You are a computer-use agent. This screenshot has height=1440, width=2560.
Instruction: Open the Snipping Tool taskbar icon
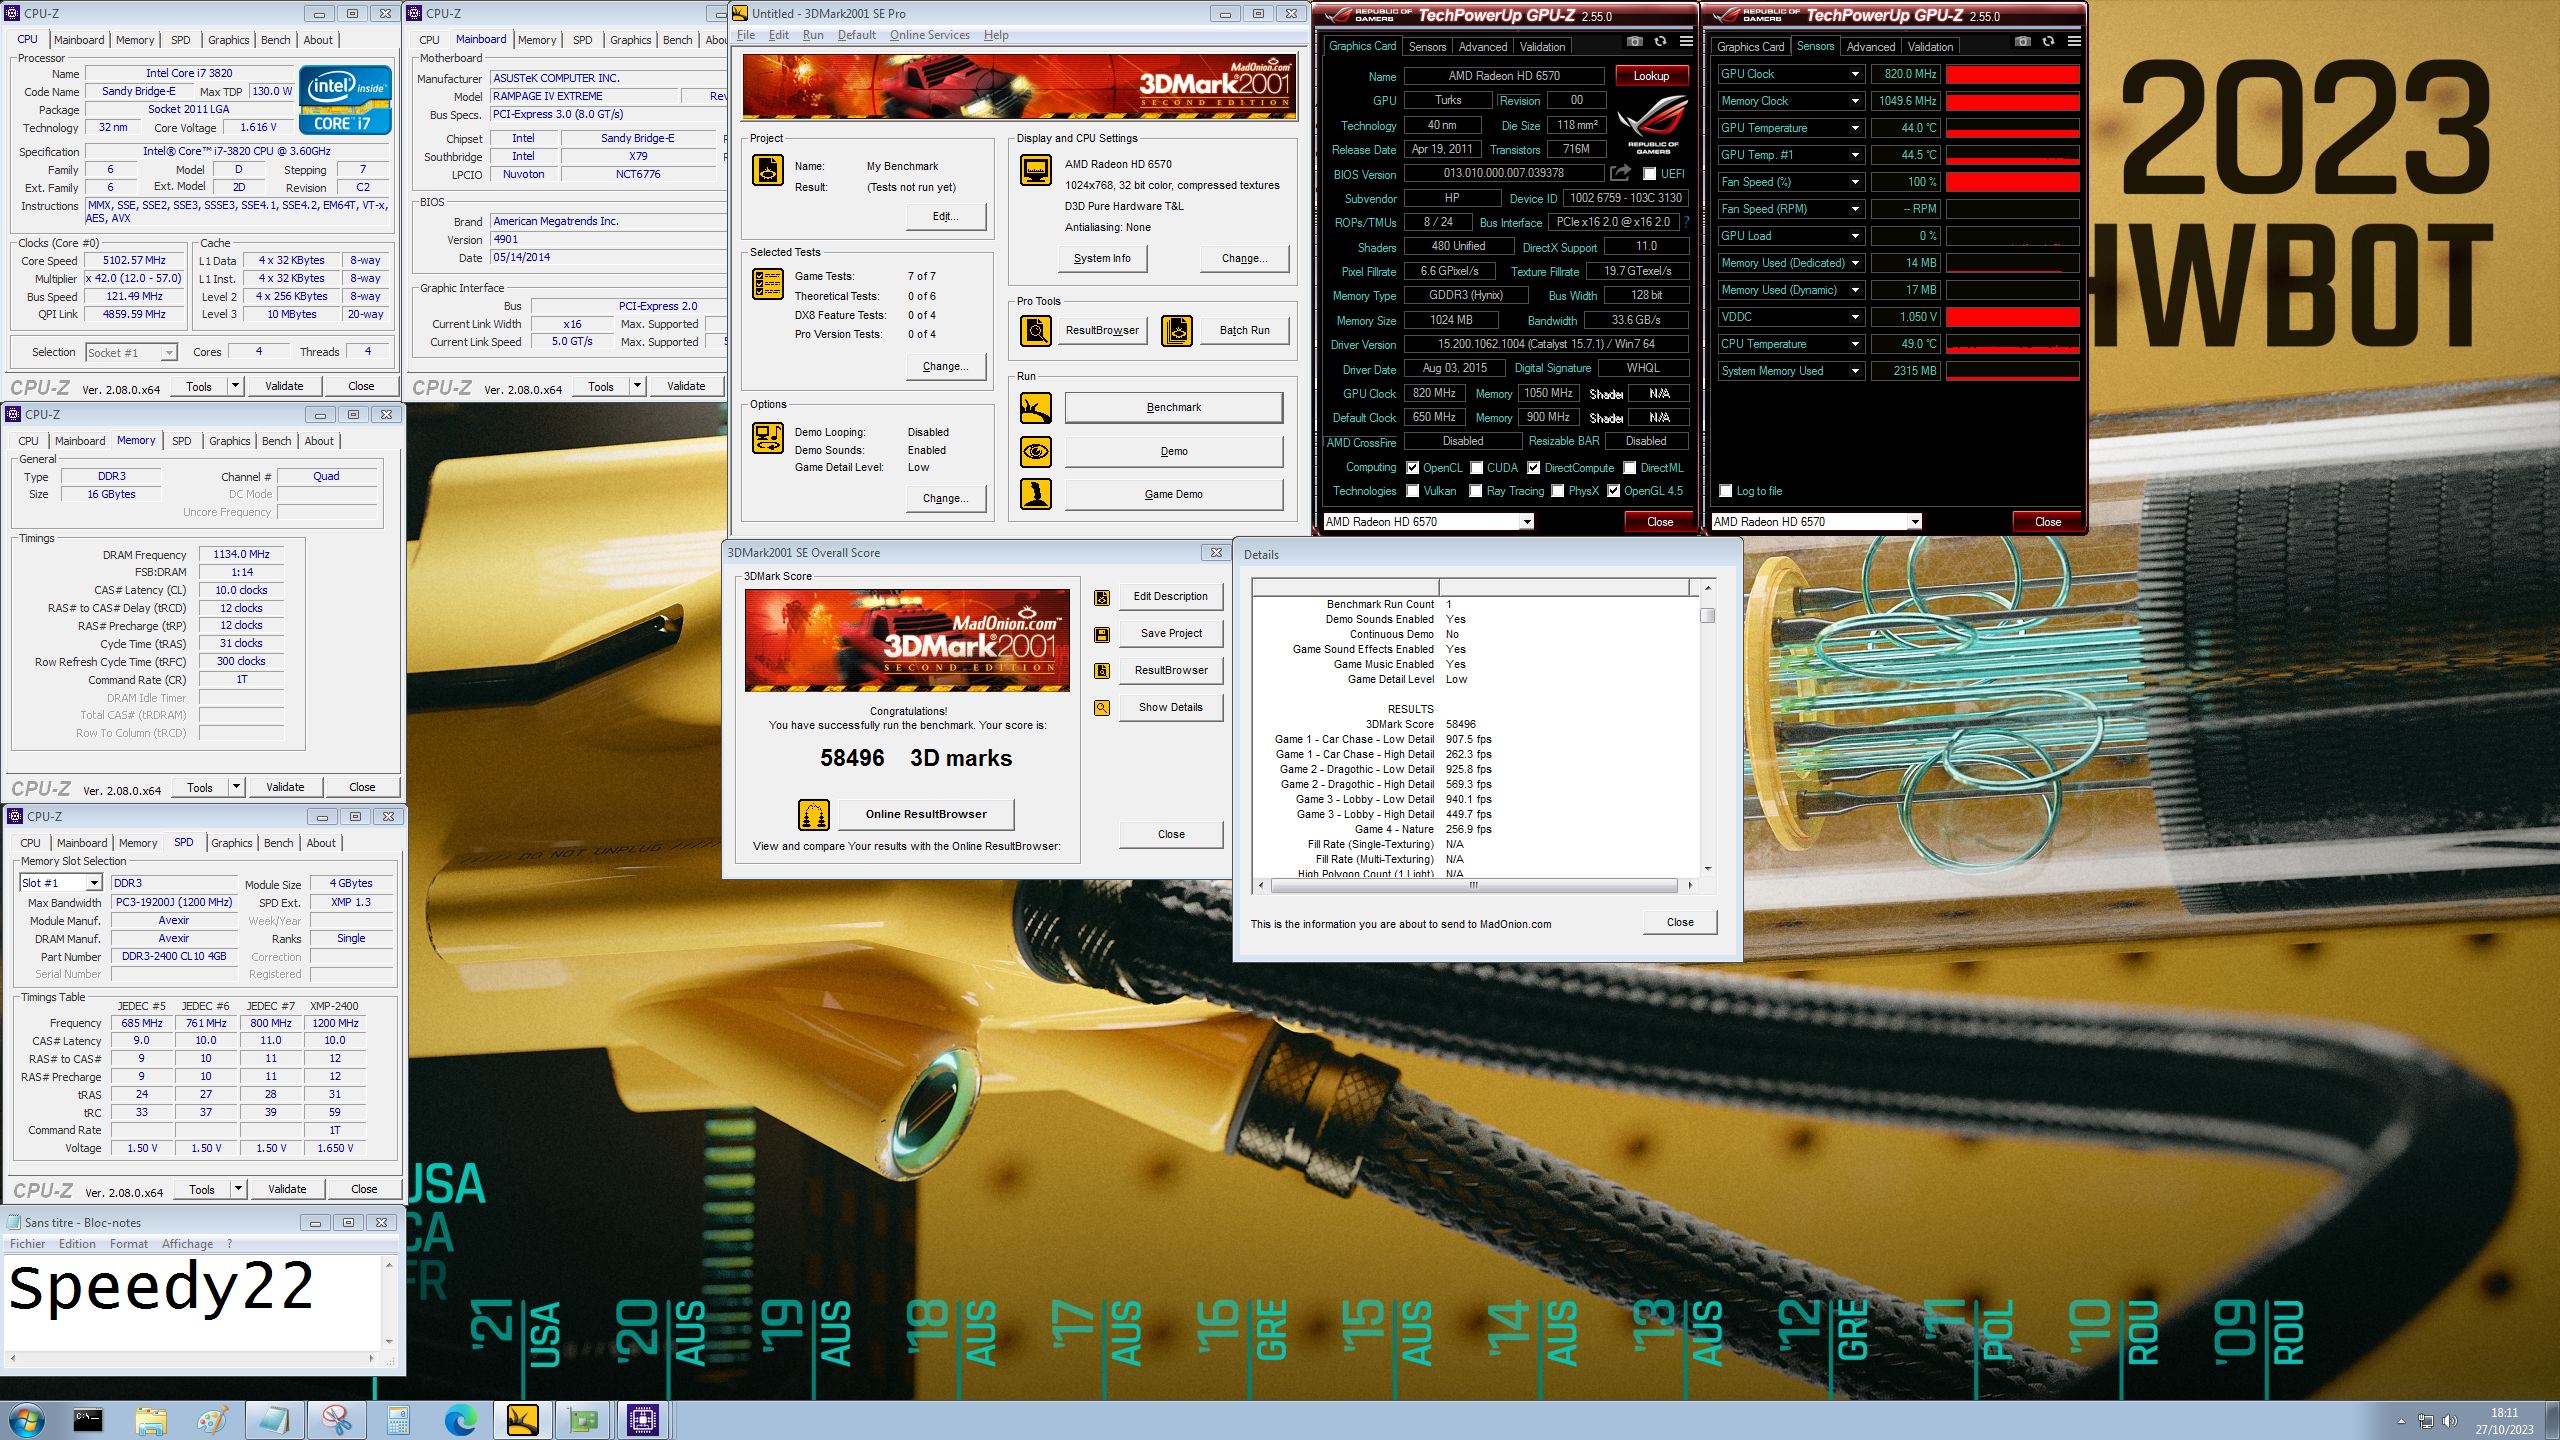click(336, 1419)
